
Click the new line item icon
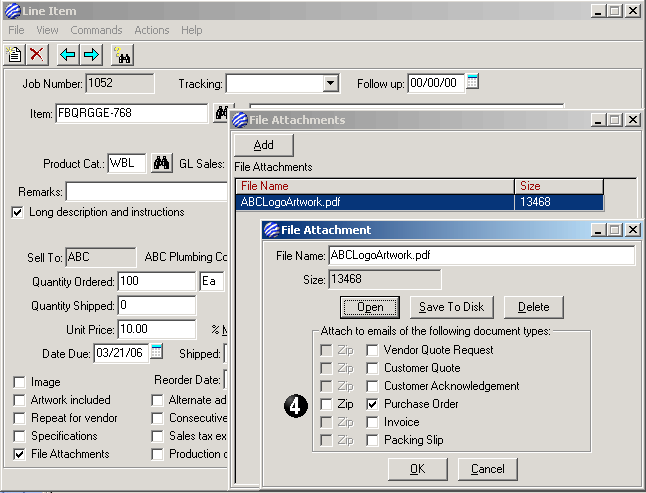(14, 54)
